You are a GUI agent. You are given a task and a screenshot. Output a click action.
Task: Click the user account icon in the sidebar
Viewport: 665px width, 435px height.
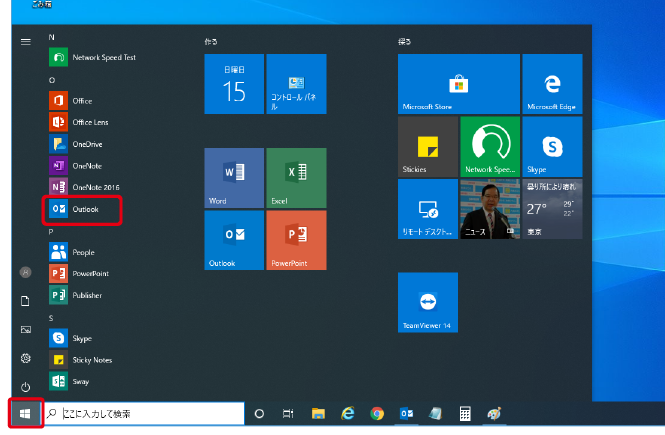[26, 272]
